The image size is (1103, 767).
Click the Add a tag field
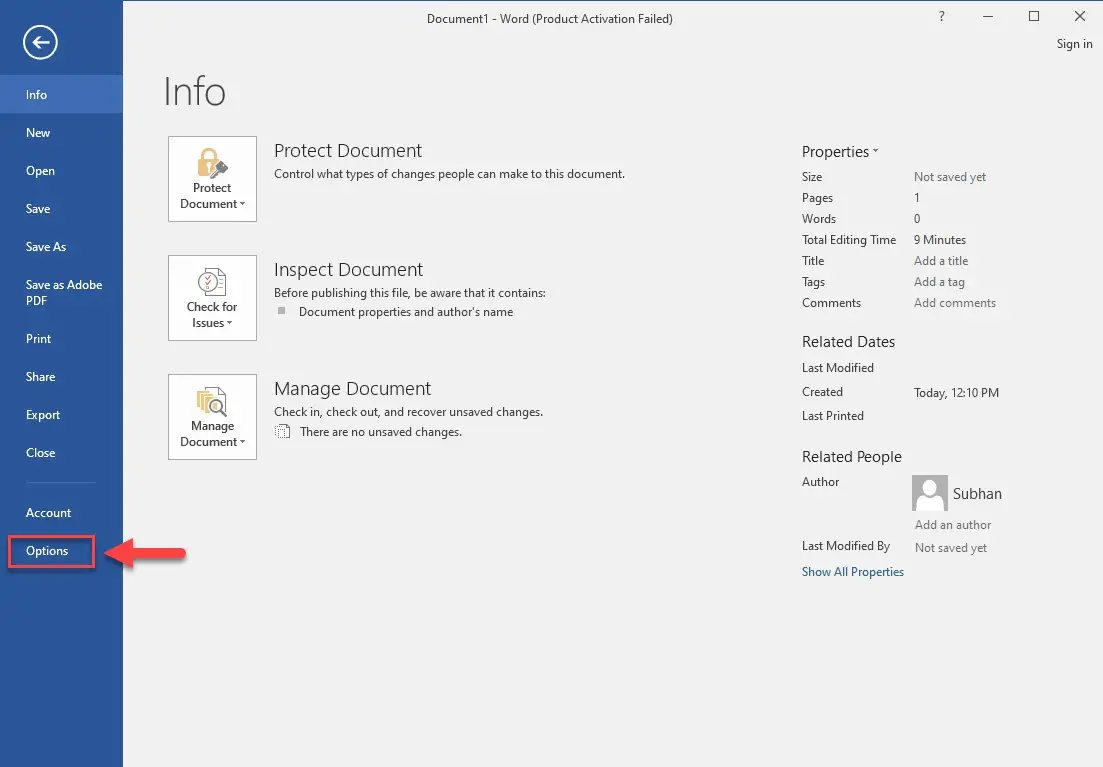tap(939, 281)
